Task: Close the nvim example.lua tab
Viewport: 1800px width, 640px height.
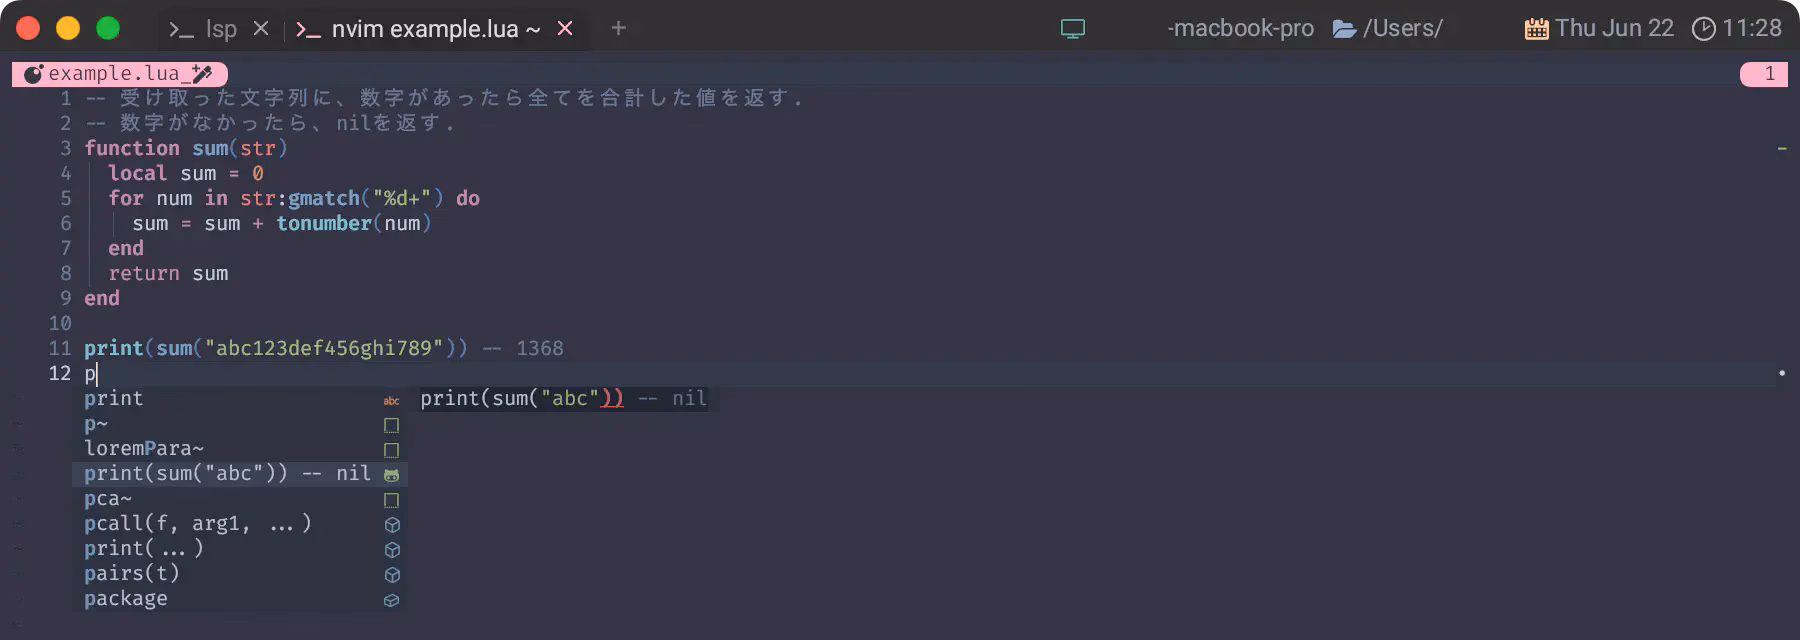Action: (x=565, y=28)
